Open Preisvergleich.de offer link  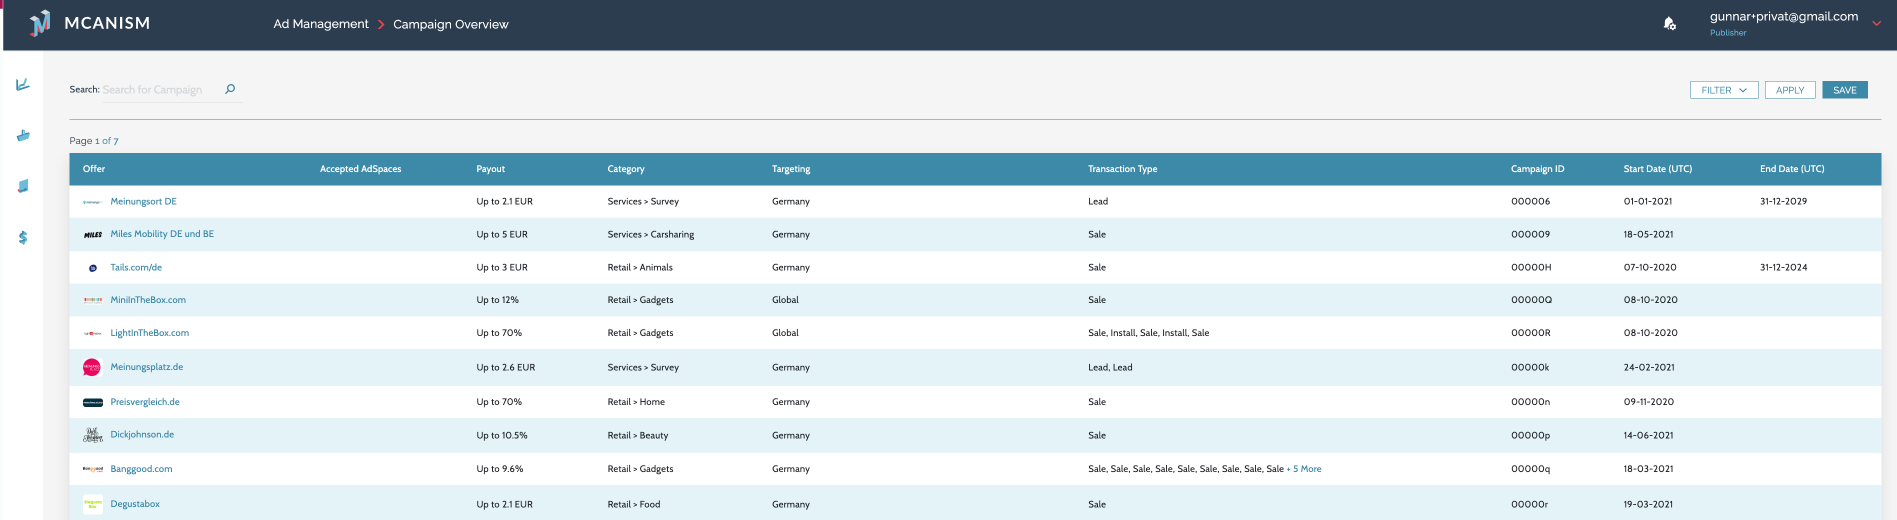(x=145, y=402)
